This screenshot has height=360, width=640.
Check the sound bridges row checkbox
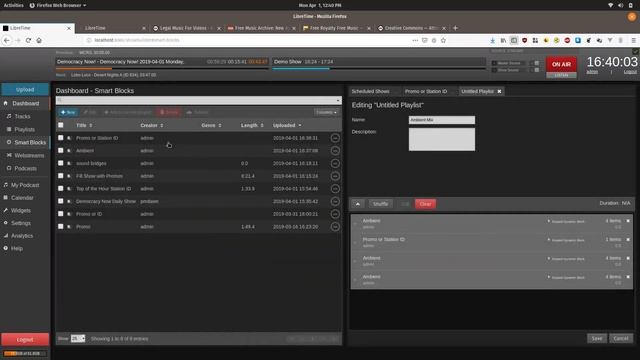(61, 163)
